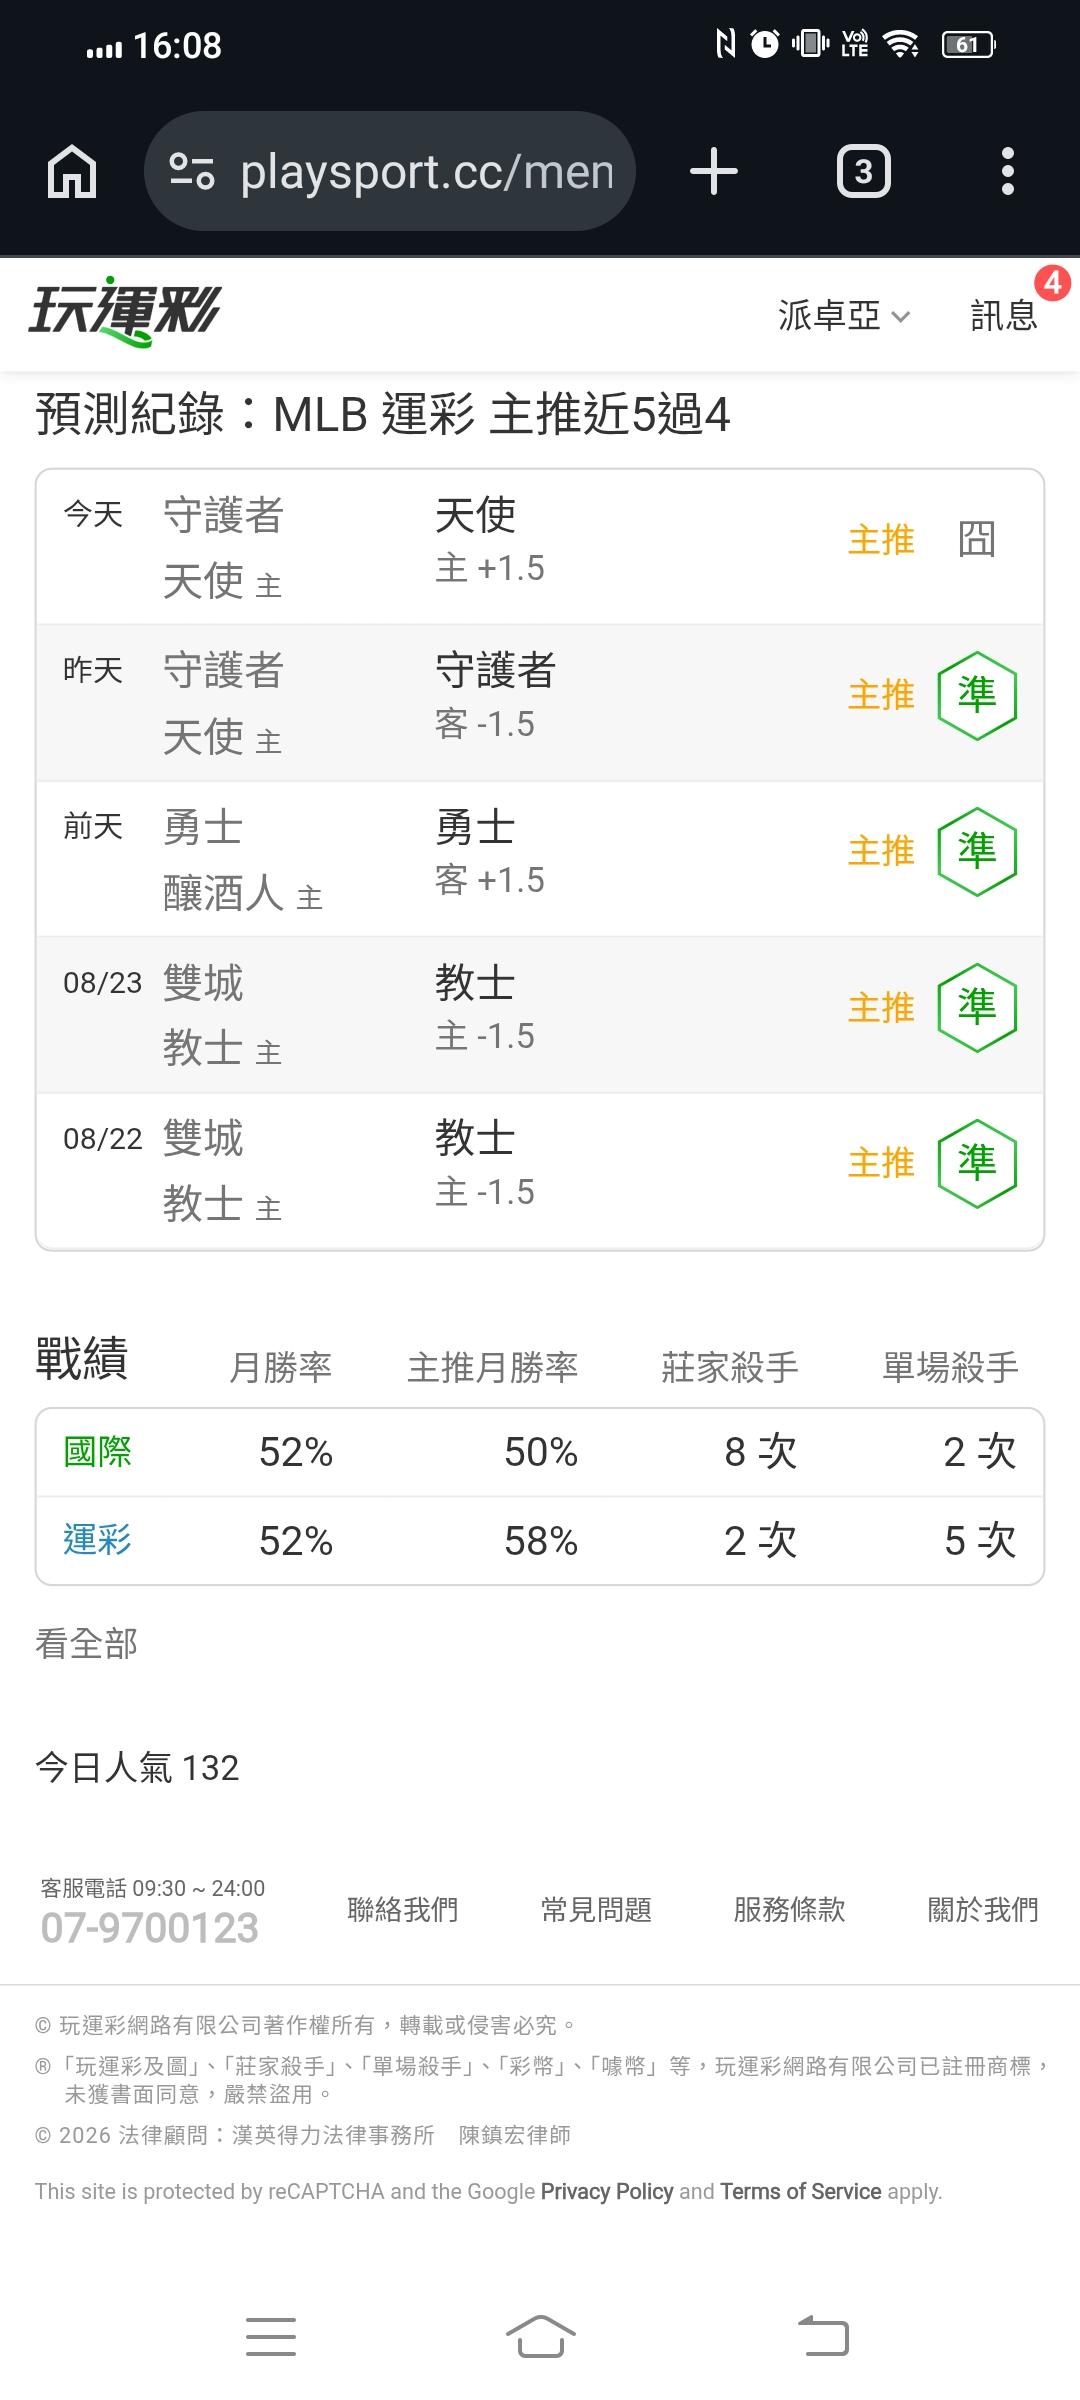Open the 看全部 link
The image size is (1080, 2400).
[86, 1644]
